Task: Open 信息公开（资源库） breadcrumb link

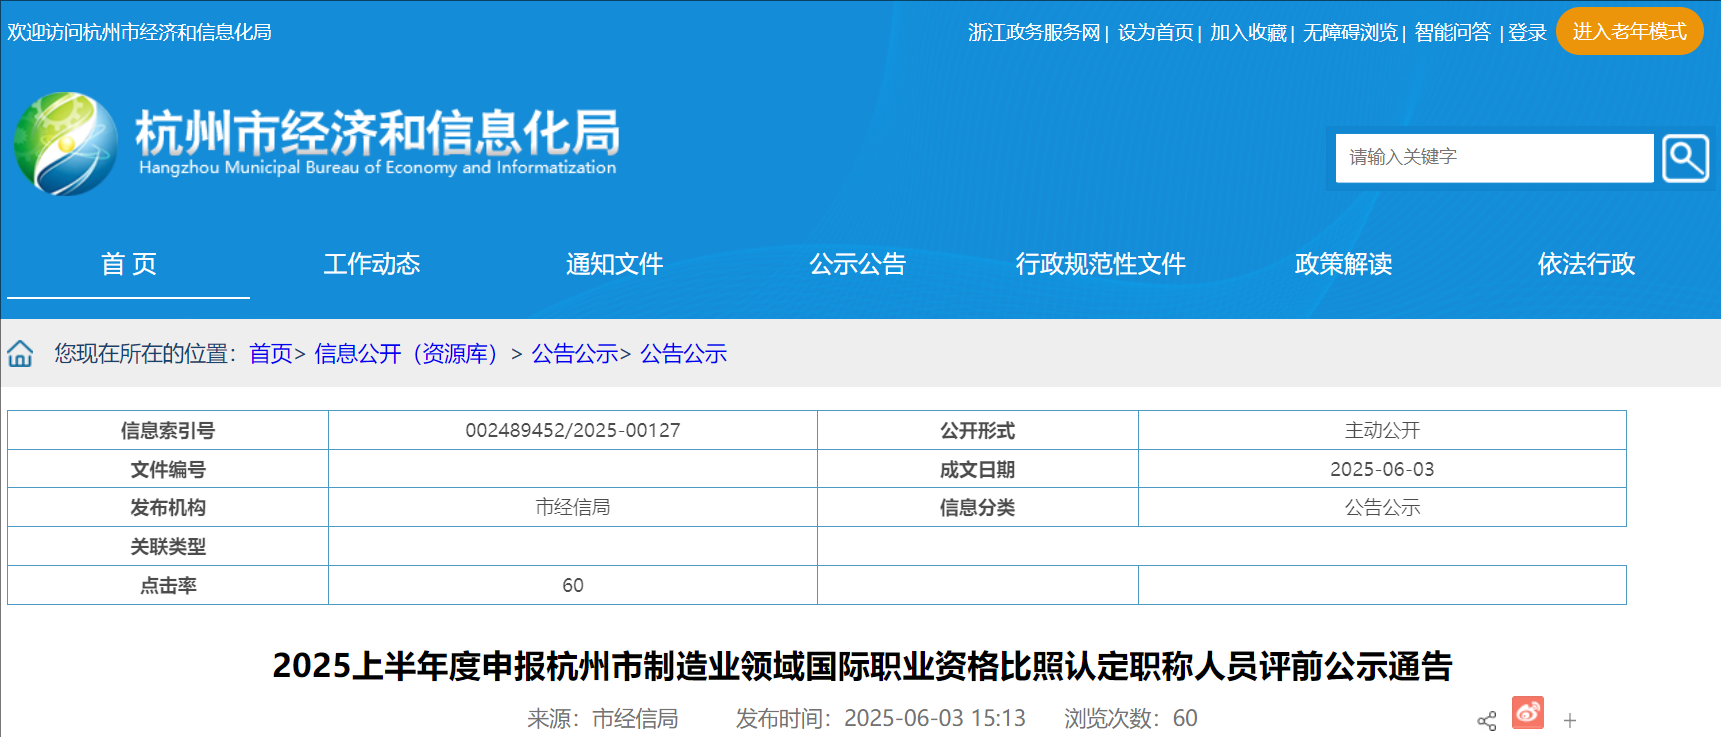Action: (408, 353)
